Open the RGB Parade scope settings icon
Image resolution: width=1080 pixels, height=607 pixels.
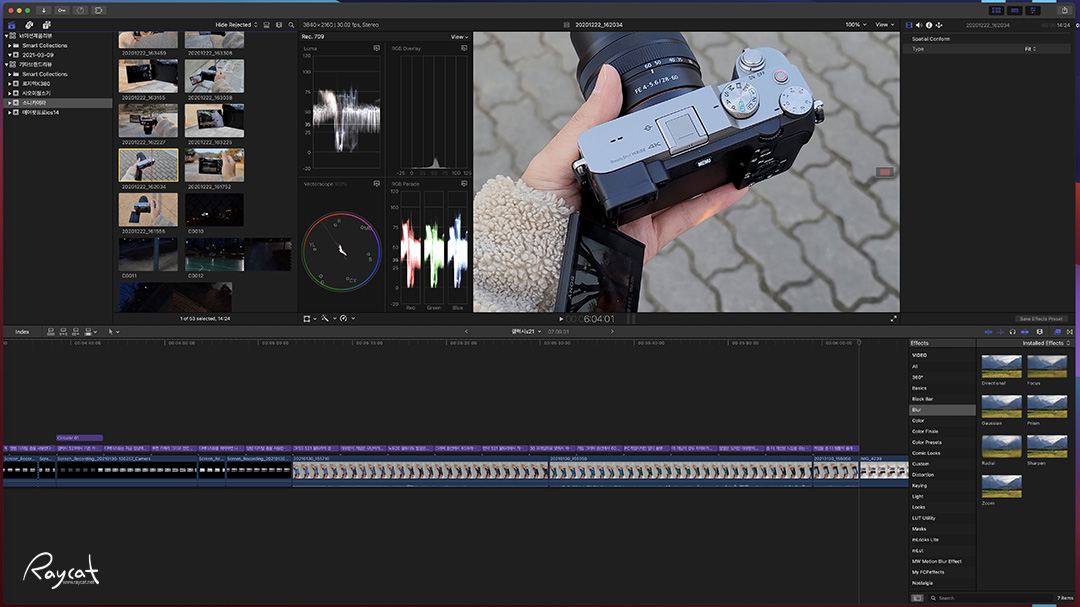[464, 184]
